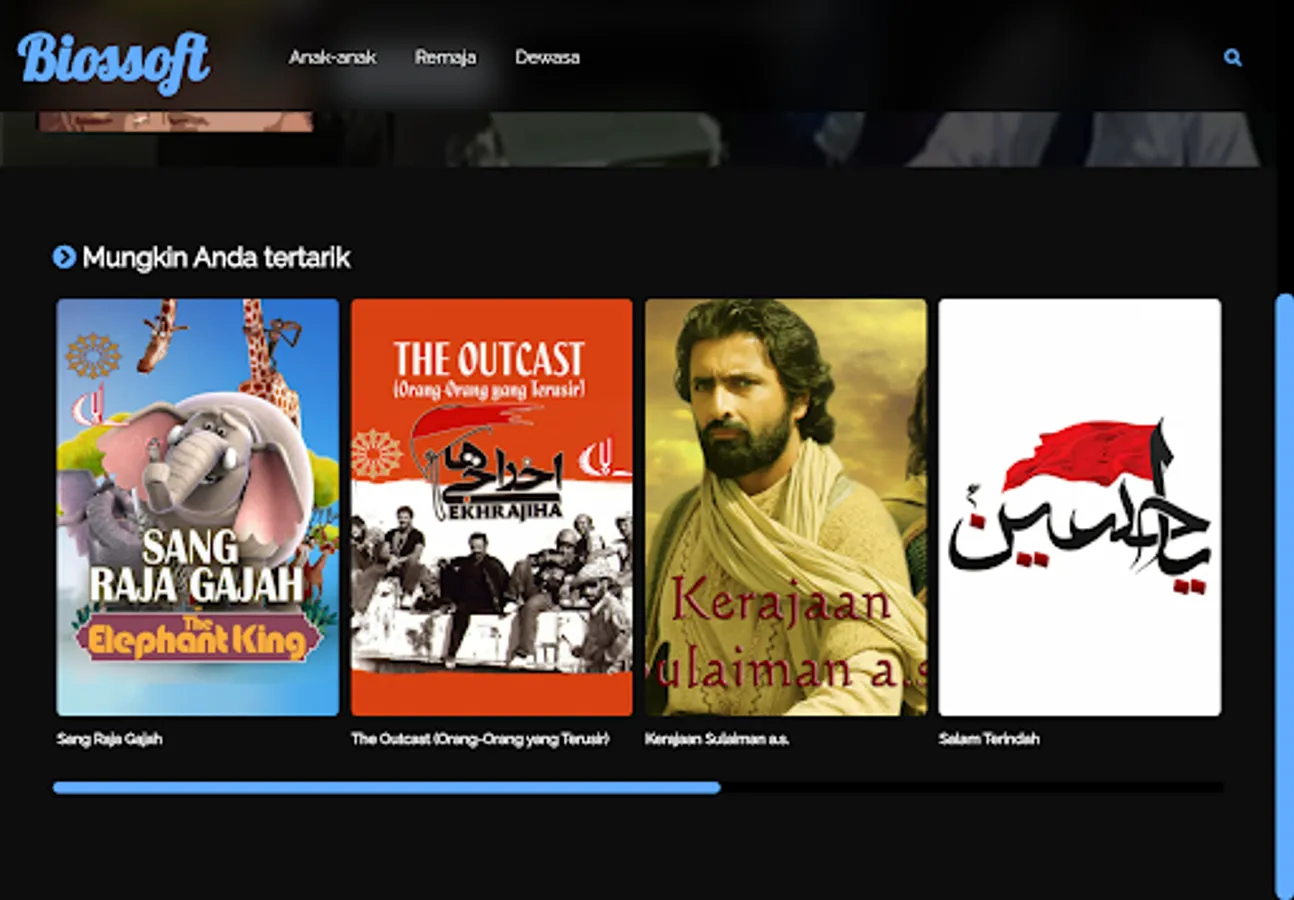Open the Salam Terindah poster

[1080, 507]
